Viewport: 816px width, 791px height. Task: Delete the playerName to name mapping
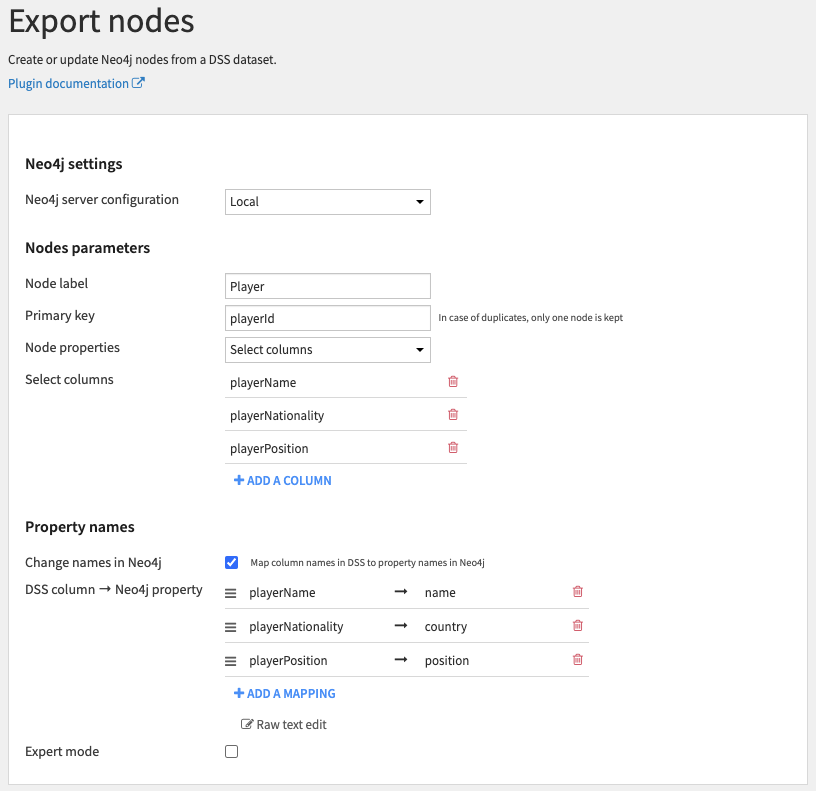point(577,592)
